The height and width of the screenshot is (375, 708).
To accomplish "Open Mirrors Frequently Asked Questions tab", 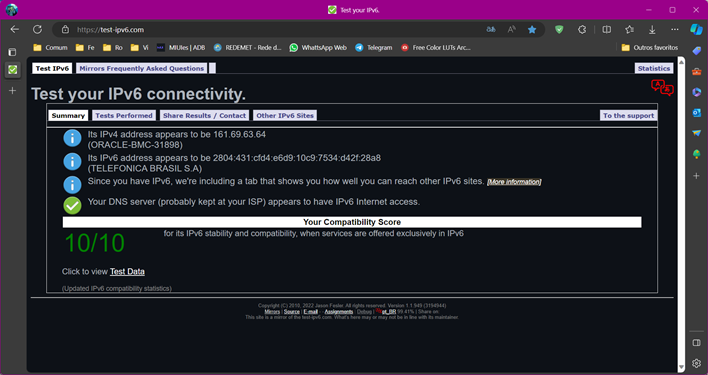I will tap(142, 69).
